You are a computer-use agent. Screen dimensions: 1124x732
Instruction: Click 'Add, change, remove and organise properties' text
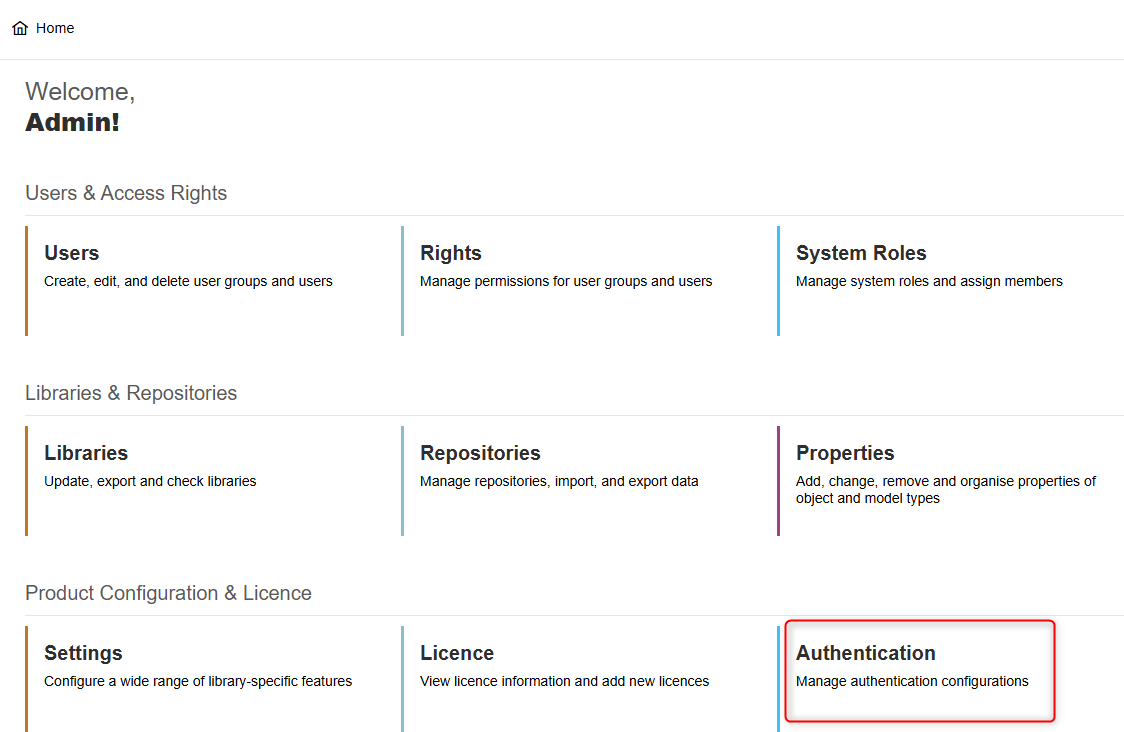(945, 489)
